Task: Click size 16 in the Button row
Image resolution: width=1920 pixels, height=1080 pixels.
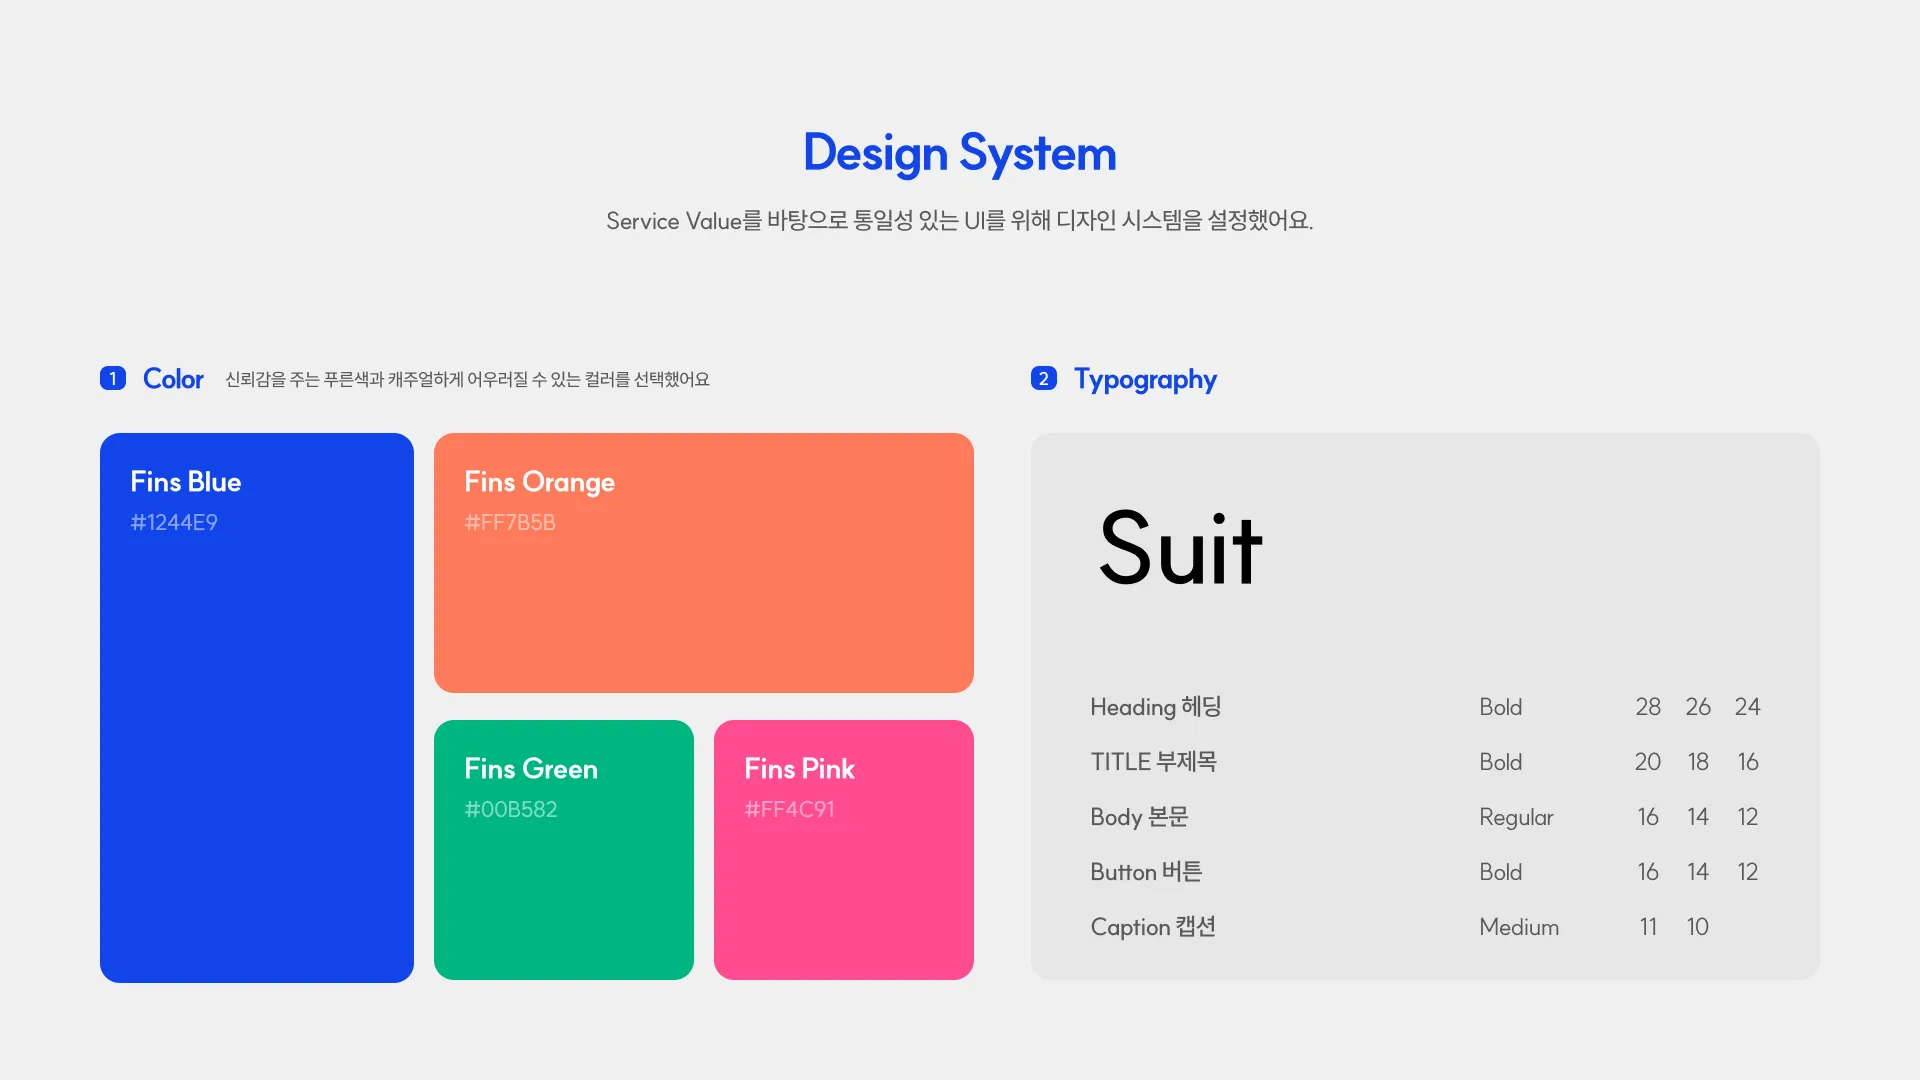Action: 1648,872
